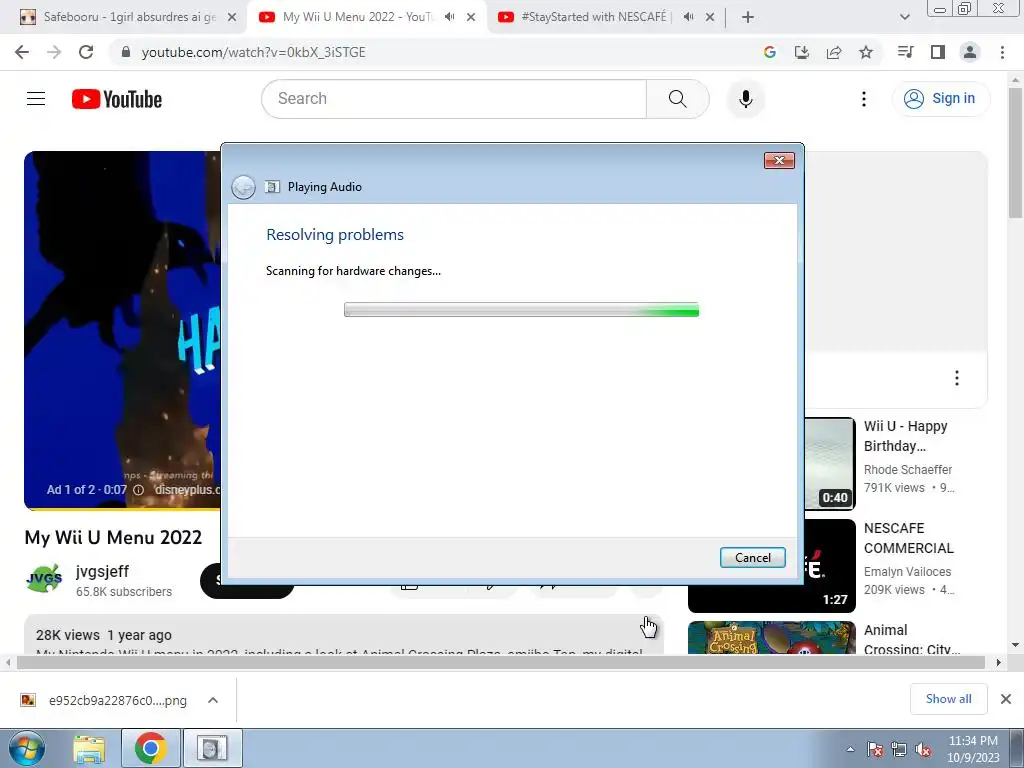
Task: Expand the tab search dropdown chevron
Action: pyautogui.click(x=904, y=17)
